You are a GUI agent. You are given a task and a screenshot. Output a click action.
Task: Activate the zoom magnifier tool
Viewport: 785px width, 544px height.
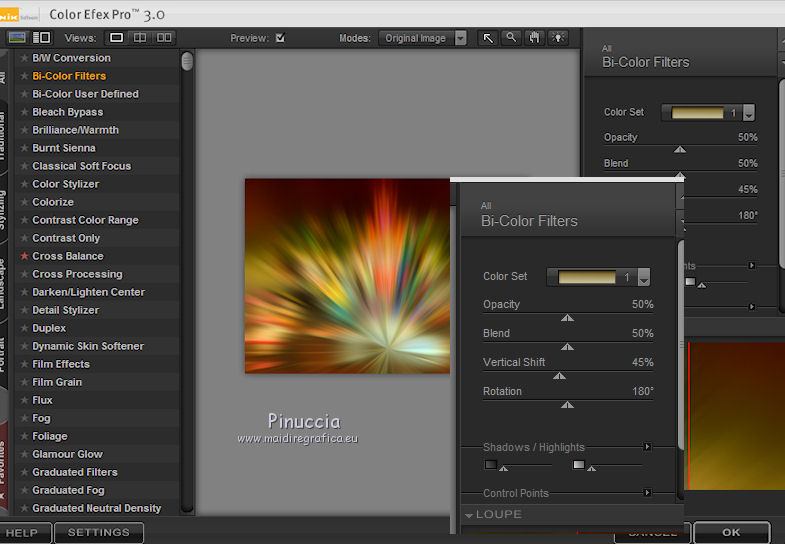pos(511,38)
